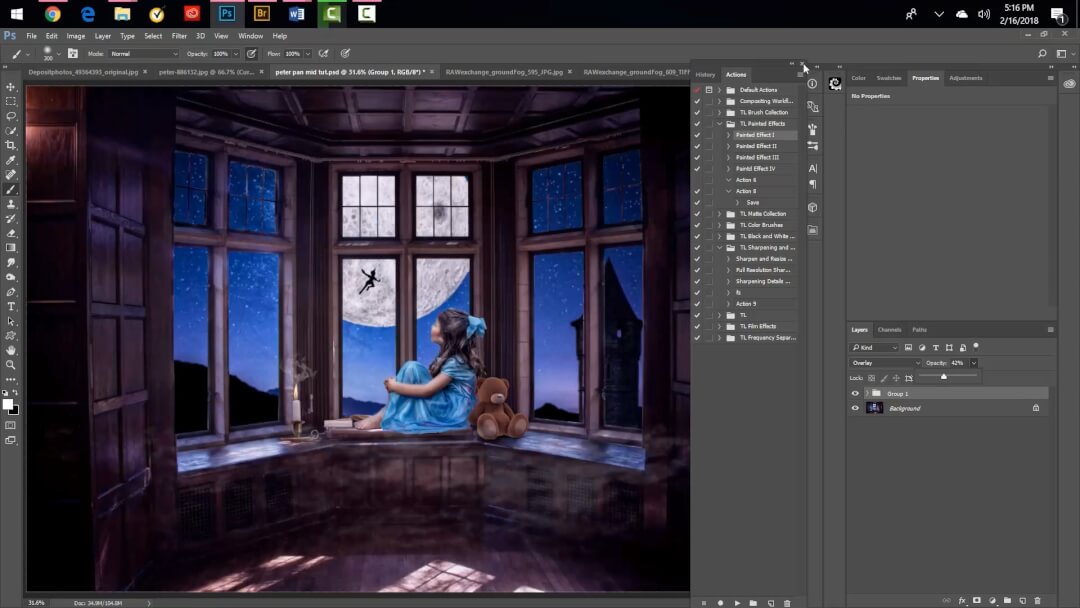Screen dimensions: 1080x608
Task: Select the Hand tool
Action: [10, 350]
